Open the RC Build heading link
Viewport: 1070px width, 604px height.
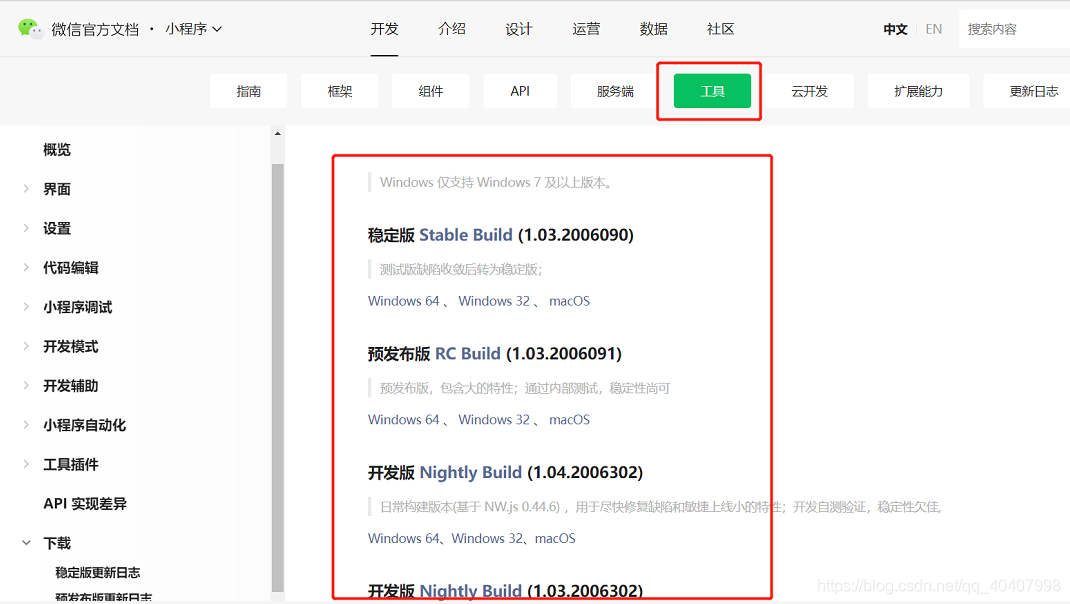pos(467,354)
